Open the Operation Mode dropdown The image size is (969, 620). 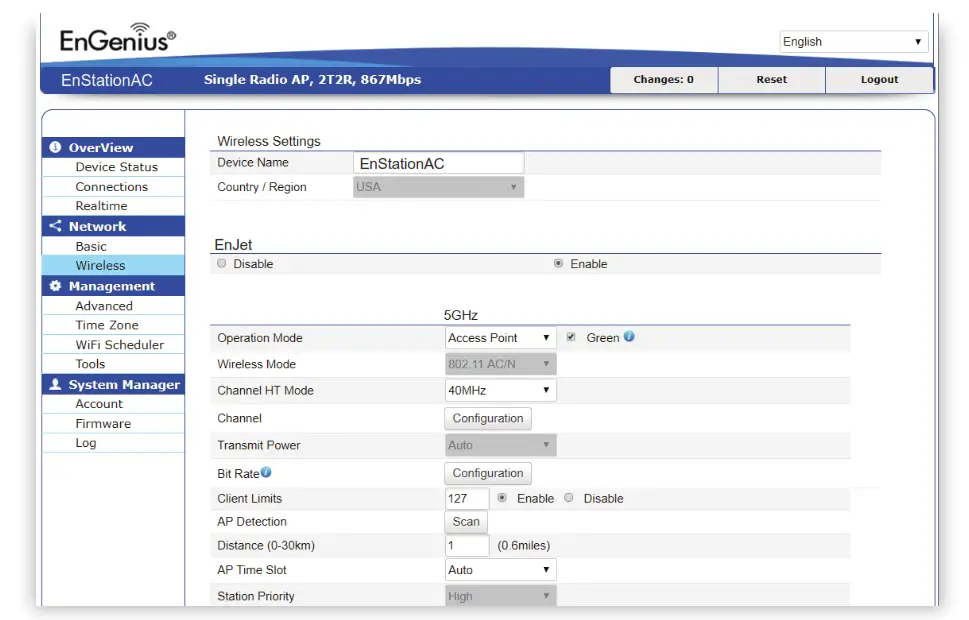pos(500,338)
